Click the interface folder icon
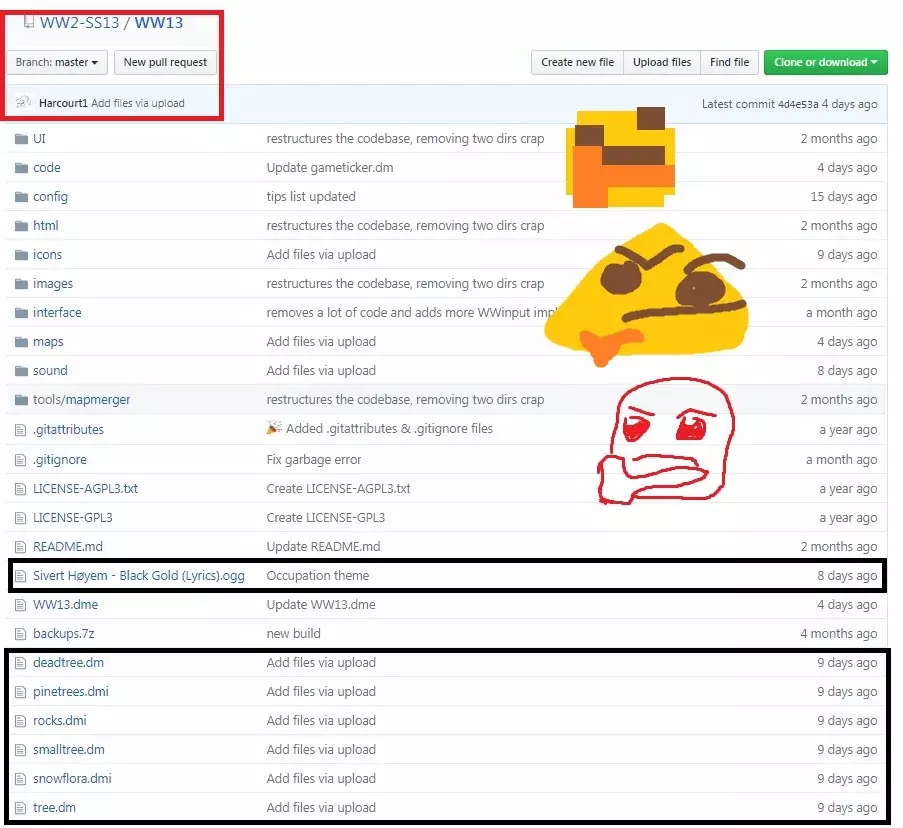The image size is (903, 828). point(21,313)
